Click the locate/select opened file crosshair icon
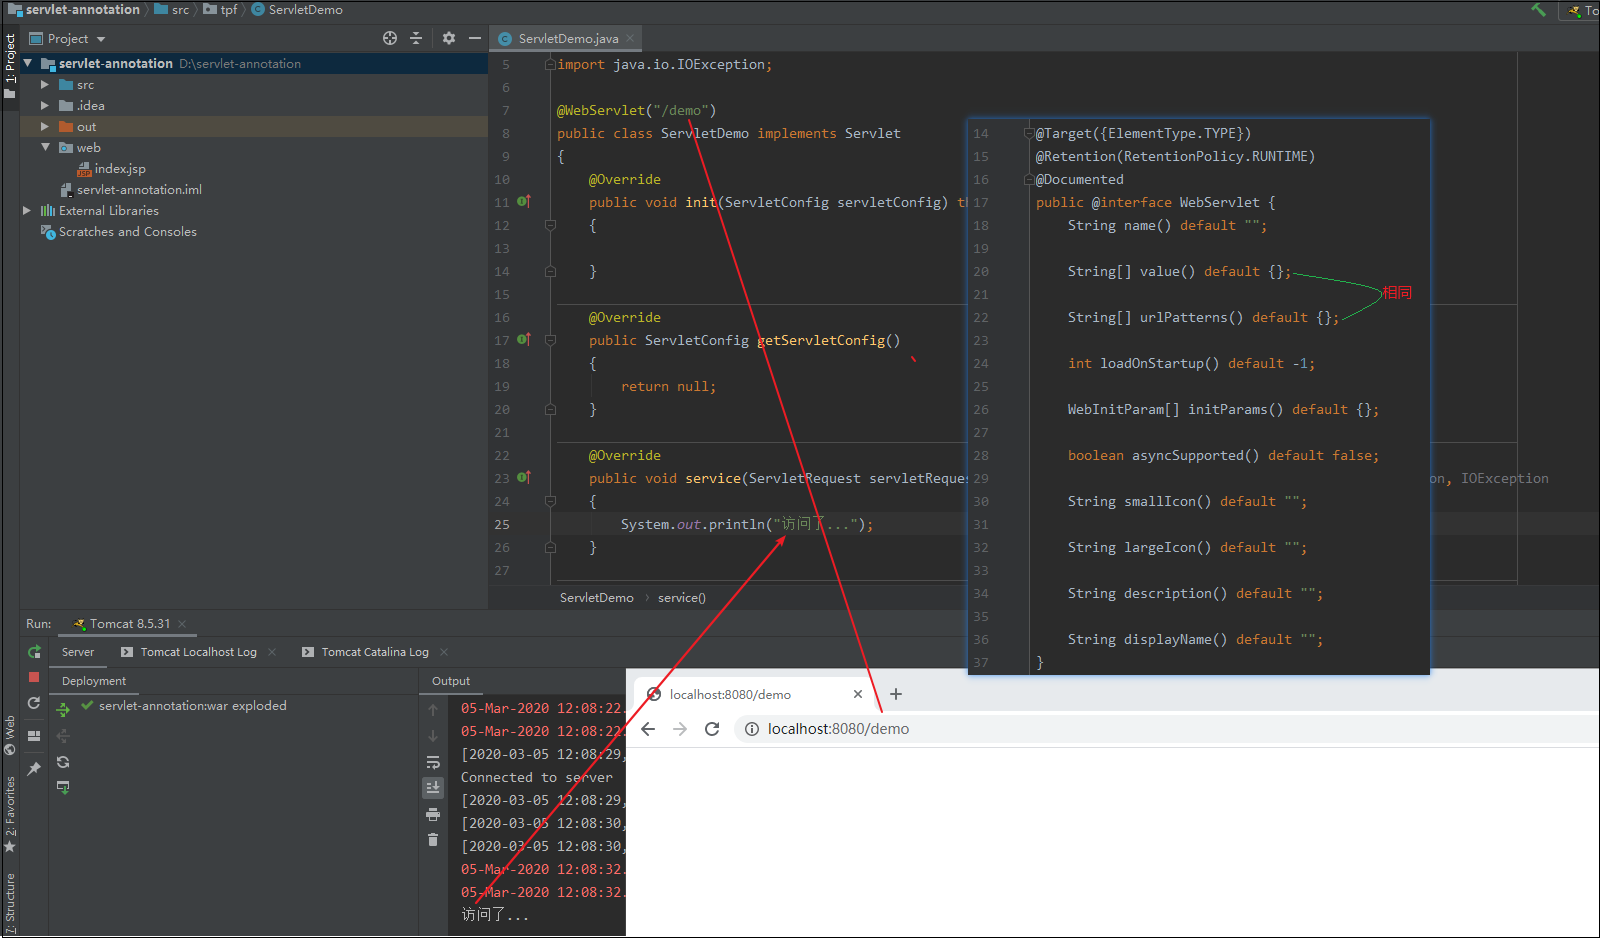This screenshot has height=952, width=1610. click(390, 38)
